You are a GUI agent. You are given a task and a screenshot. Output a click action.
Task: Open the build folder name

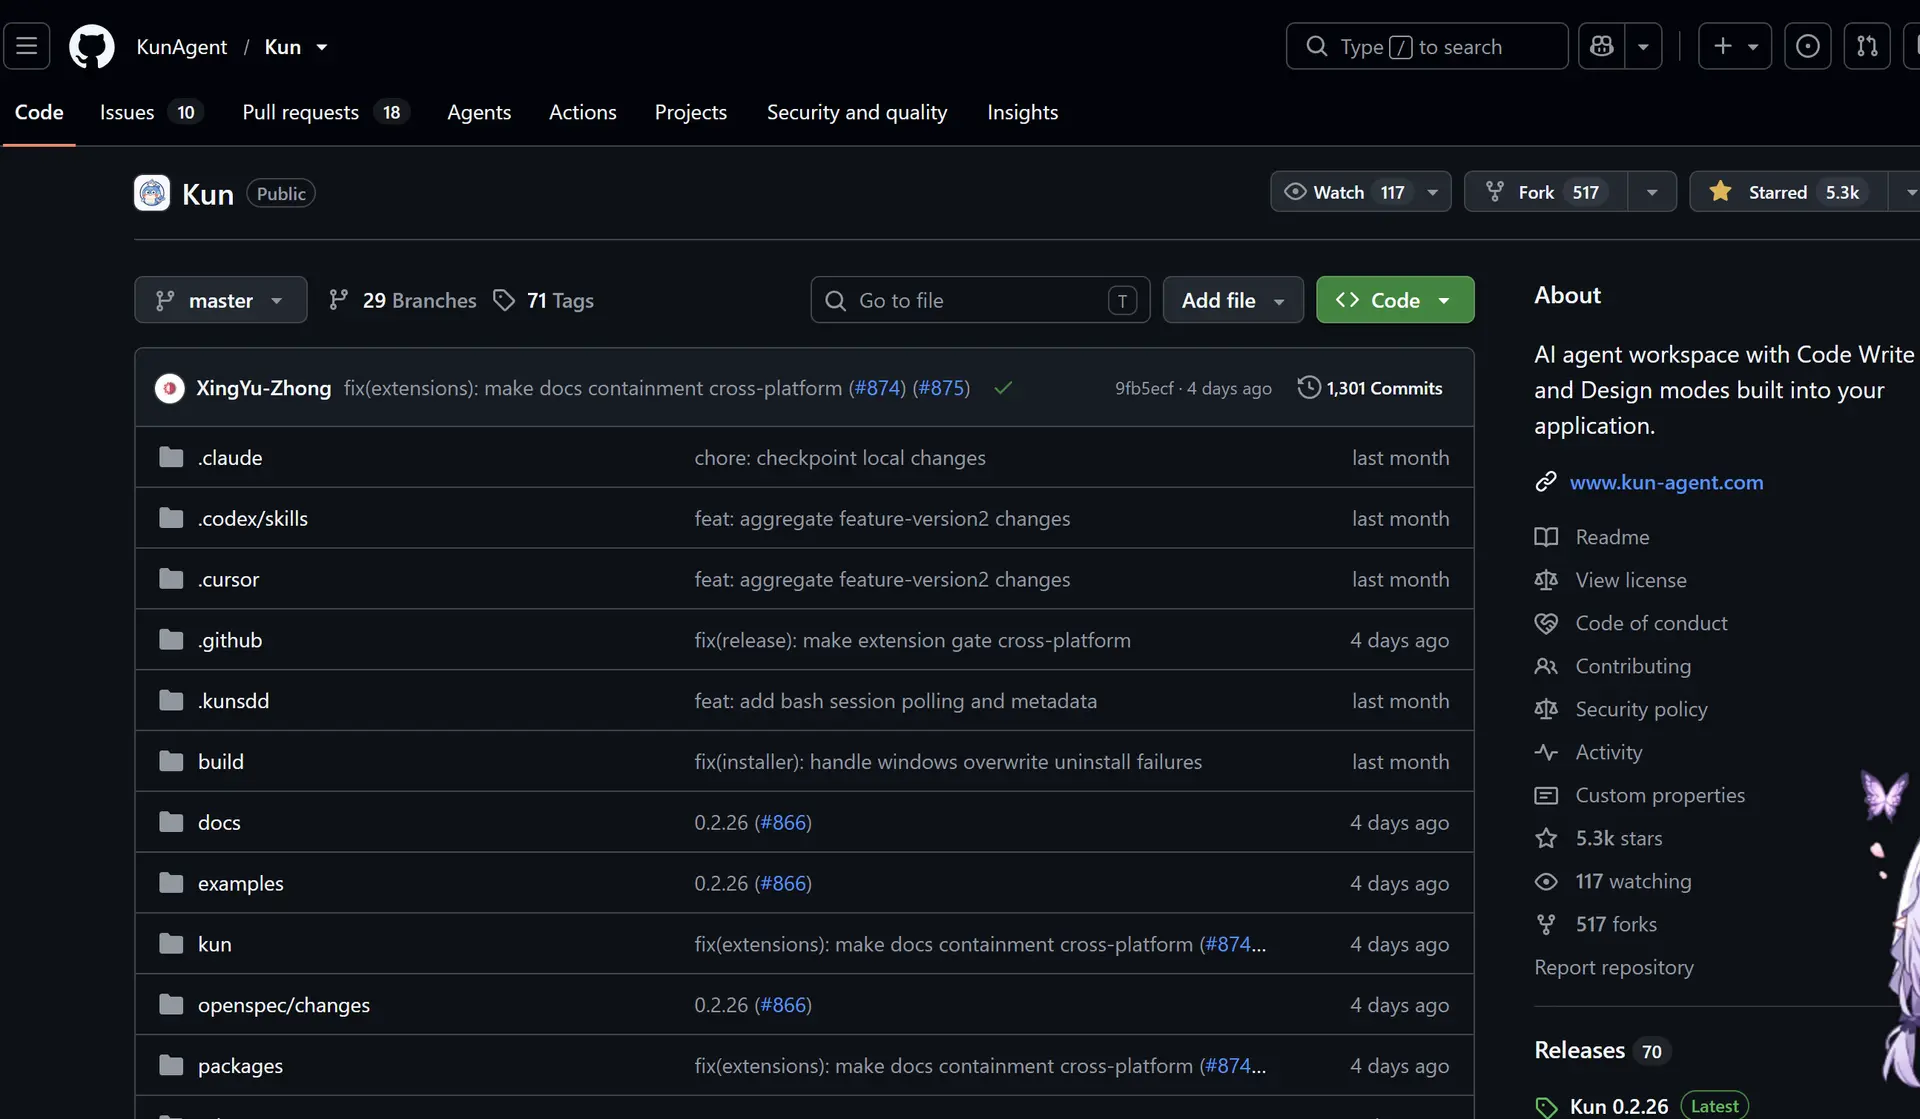point(221,762)
